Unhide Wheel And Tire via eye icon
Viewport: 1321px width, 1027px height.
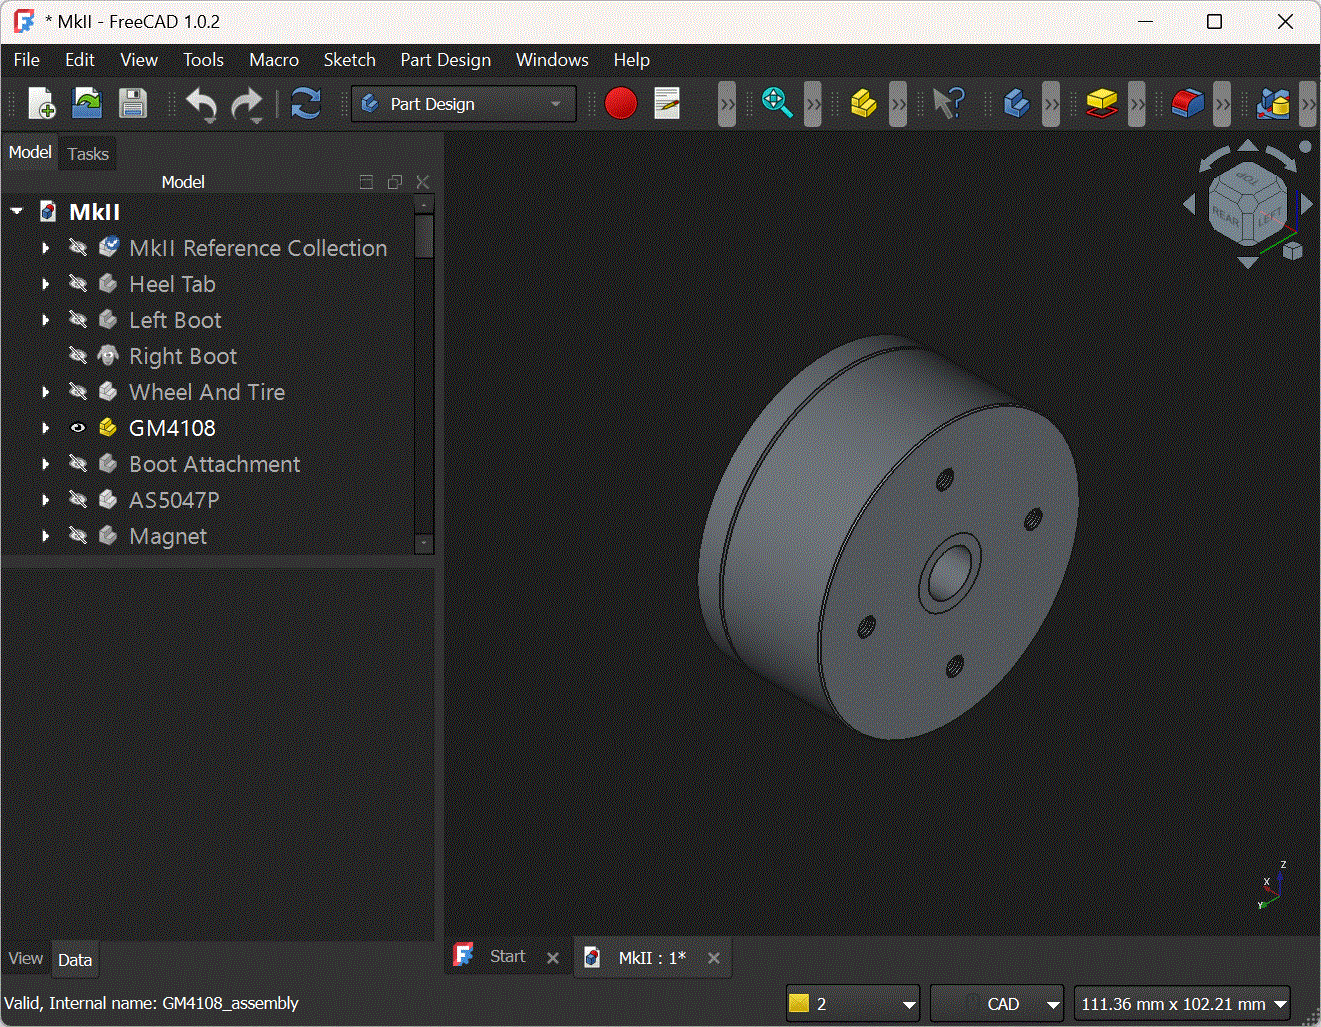click(78, 392)
